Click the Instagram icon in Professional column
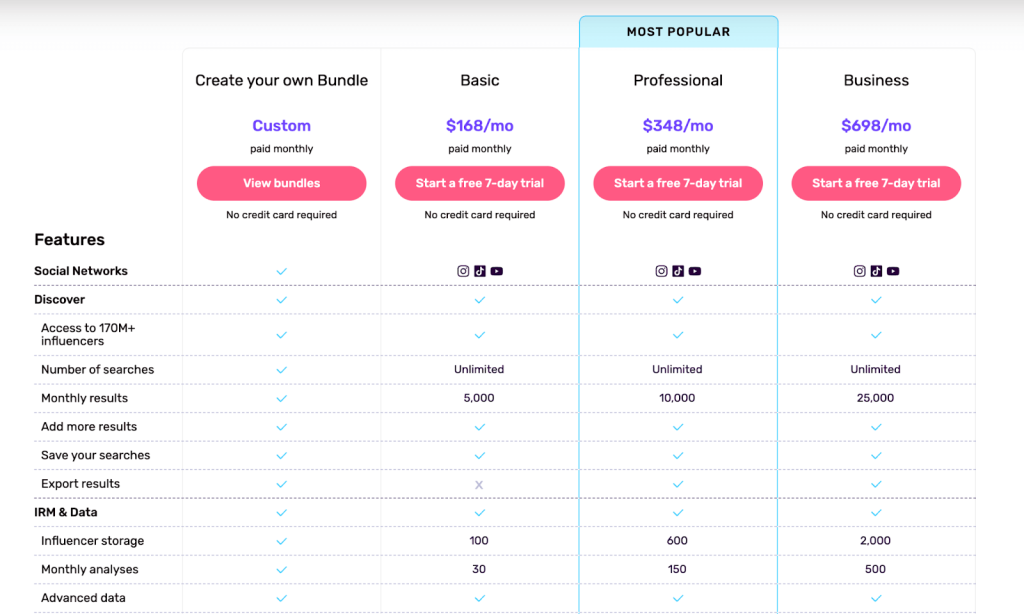This screenshot has width=1024, height=614. tap(662, 271)
